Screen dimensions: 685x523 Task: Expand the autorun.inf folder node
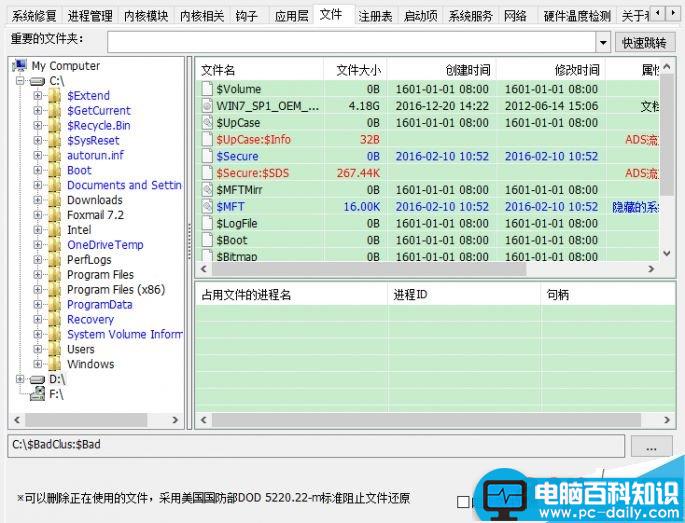38,155
